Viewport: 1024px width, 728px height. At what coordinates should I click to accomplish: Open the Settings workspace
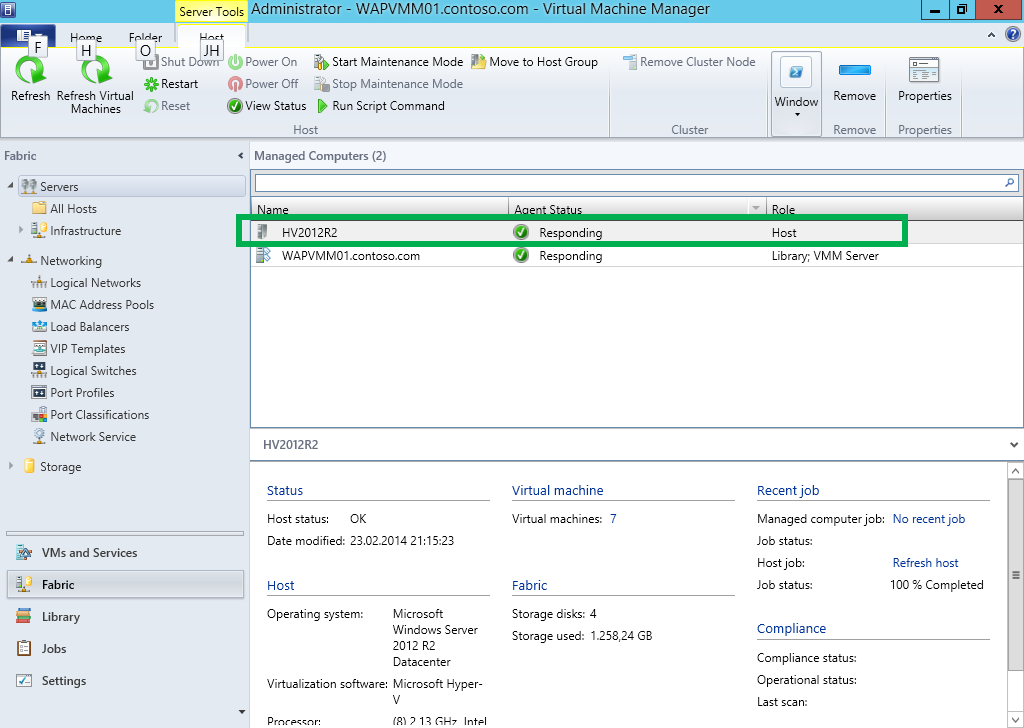coord(125,680)
